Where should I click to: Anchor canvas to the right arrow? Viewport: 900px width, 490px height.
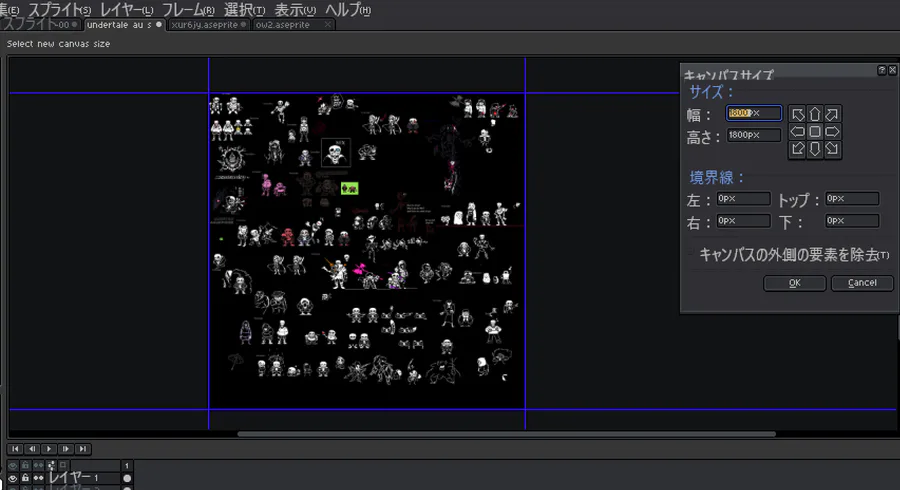point(832,131)
